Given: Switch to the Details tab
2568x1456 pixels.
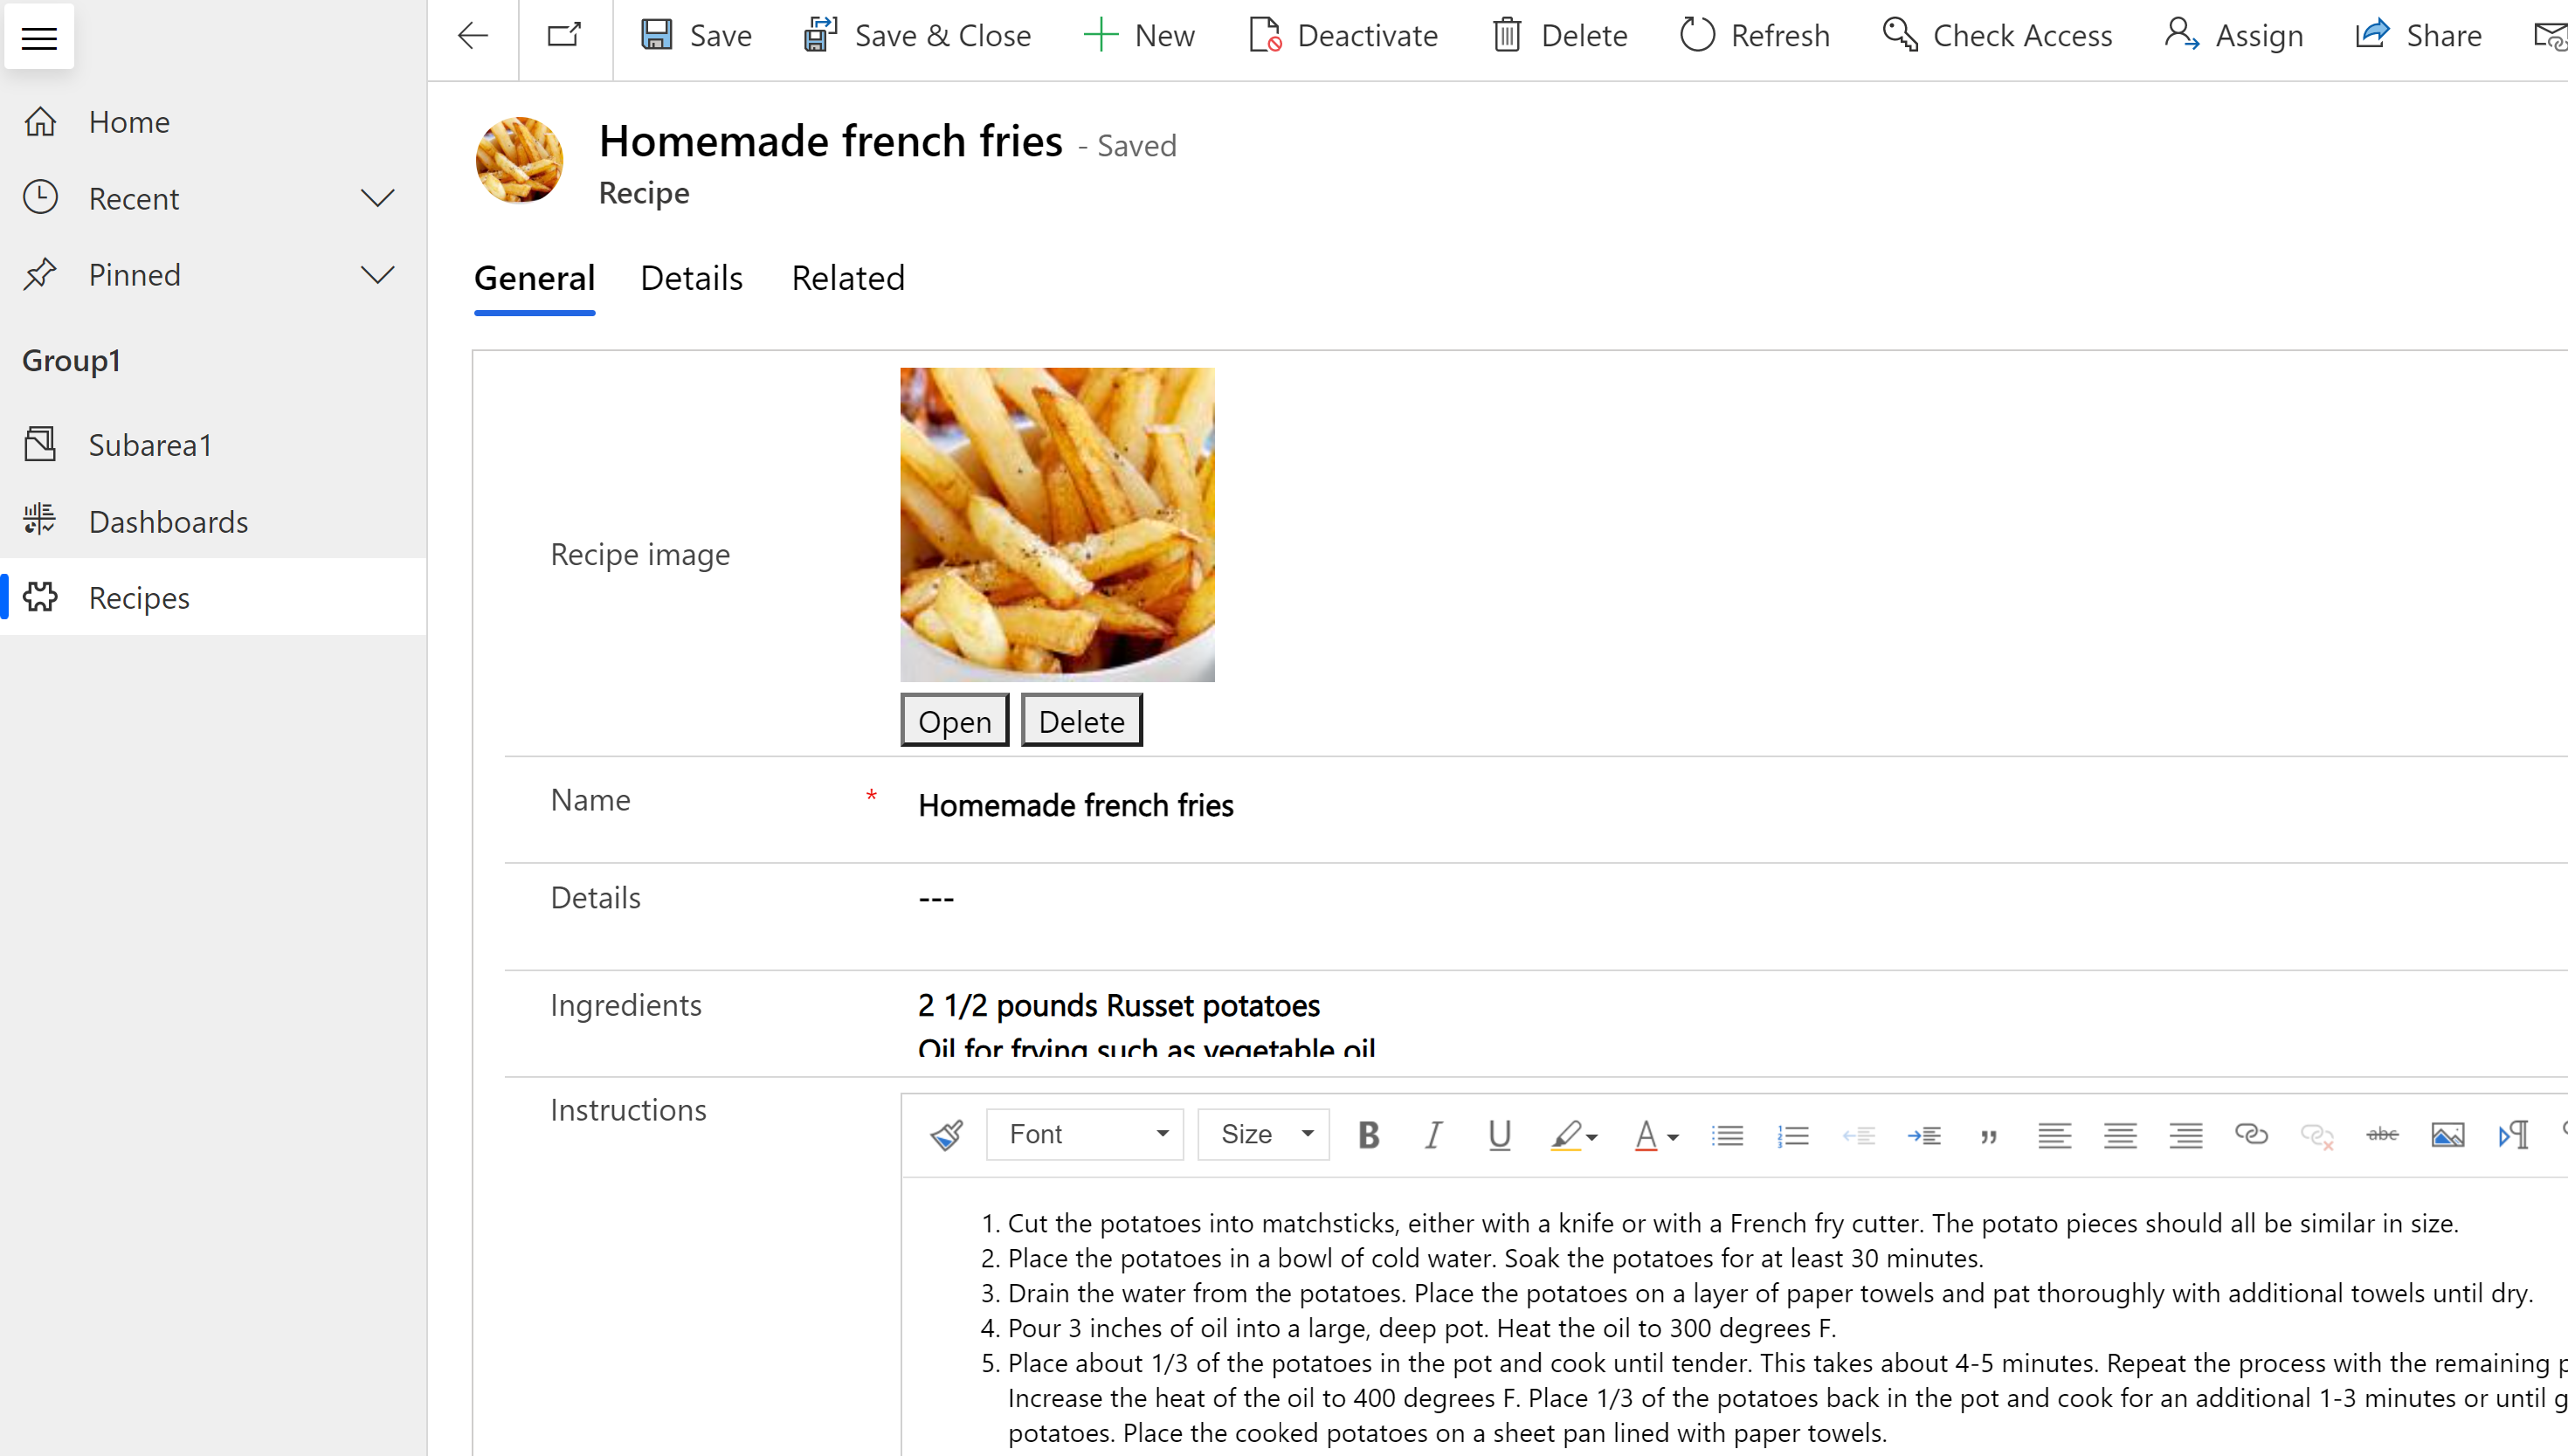Looking at the screenshot, I should (692, 277).
